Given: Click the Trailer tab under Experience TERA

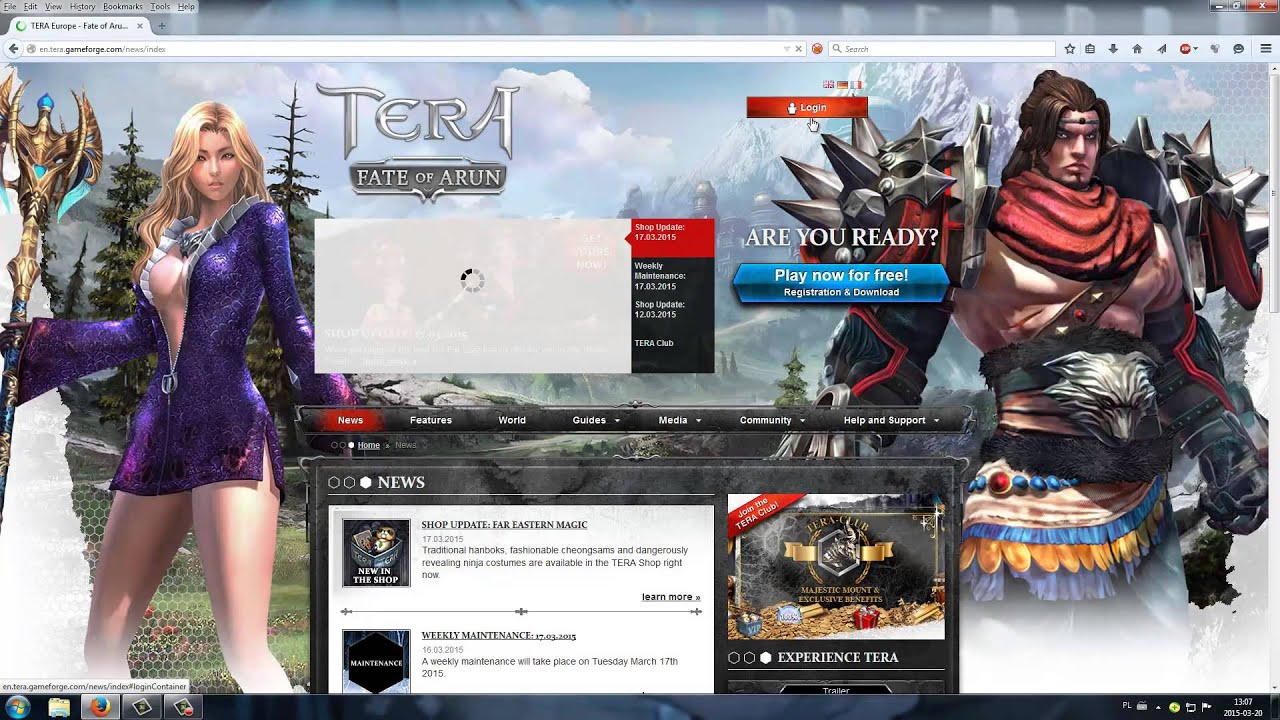Looking at the screenshot, I should (x=836, y=690).
